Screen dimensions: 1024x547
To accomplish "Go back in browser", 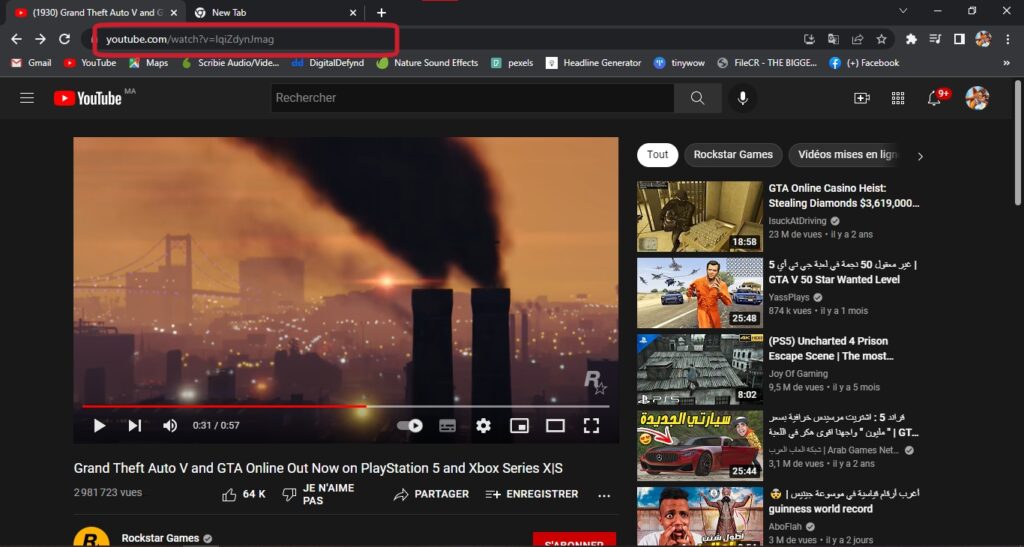I will pos(16,39).
